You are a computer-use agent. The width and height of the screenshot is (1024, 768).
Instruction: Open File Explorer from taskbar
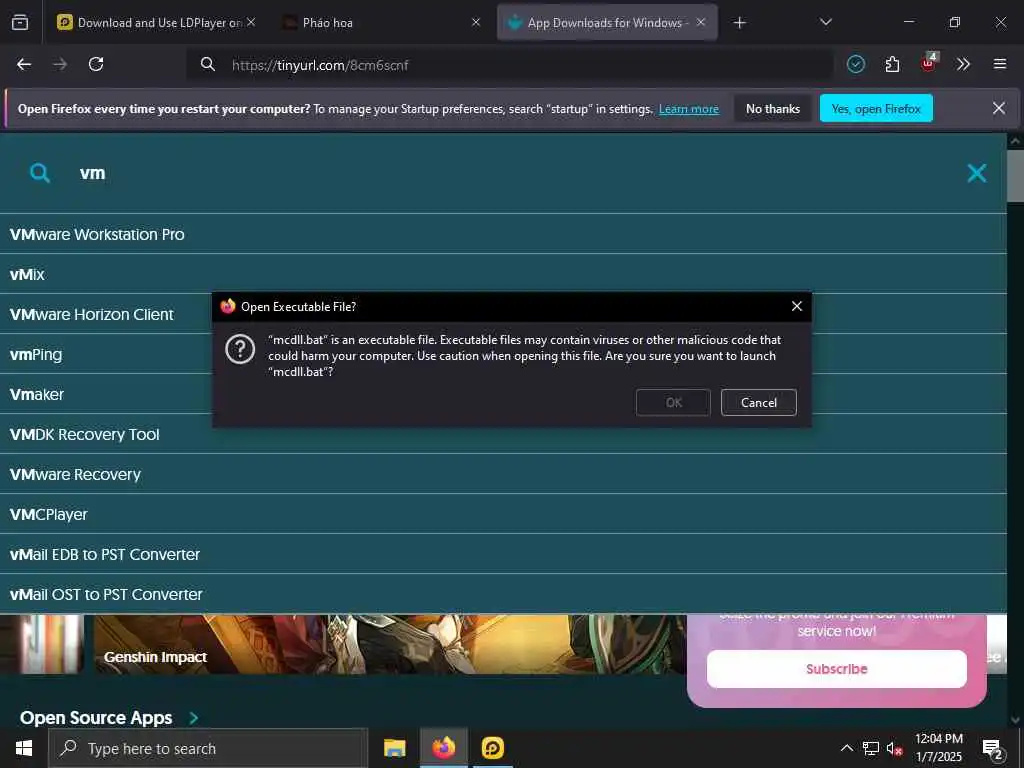pos(394,748)
